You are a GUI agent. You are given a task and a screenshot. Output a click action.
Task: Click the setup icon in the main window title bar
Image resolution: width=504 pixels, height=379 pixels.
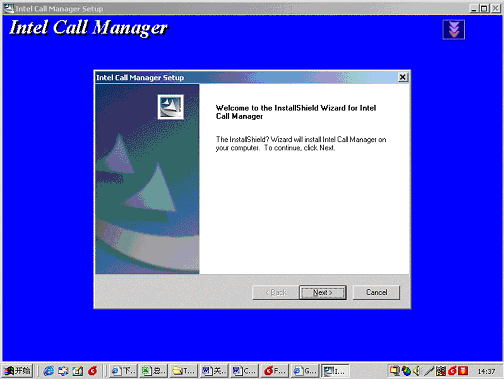click(9, 8)
